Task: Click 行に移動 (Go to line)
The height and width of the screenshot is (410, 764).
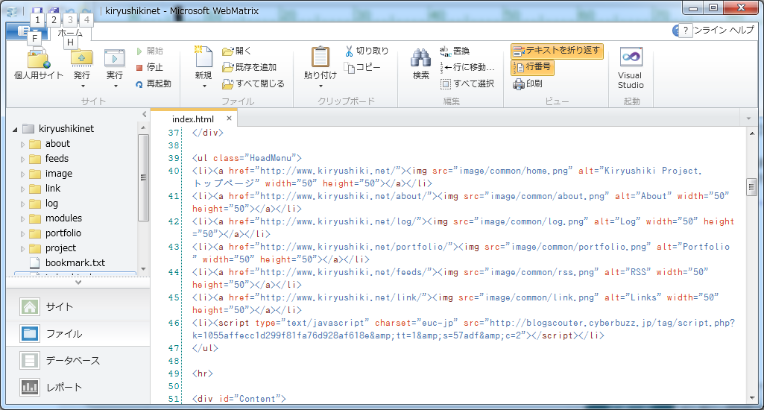Action: tap(467, 67)
